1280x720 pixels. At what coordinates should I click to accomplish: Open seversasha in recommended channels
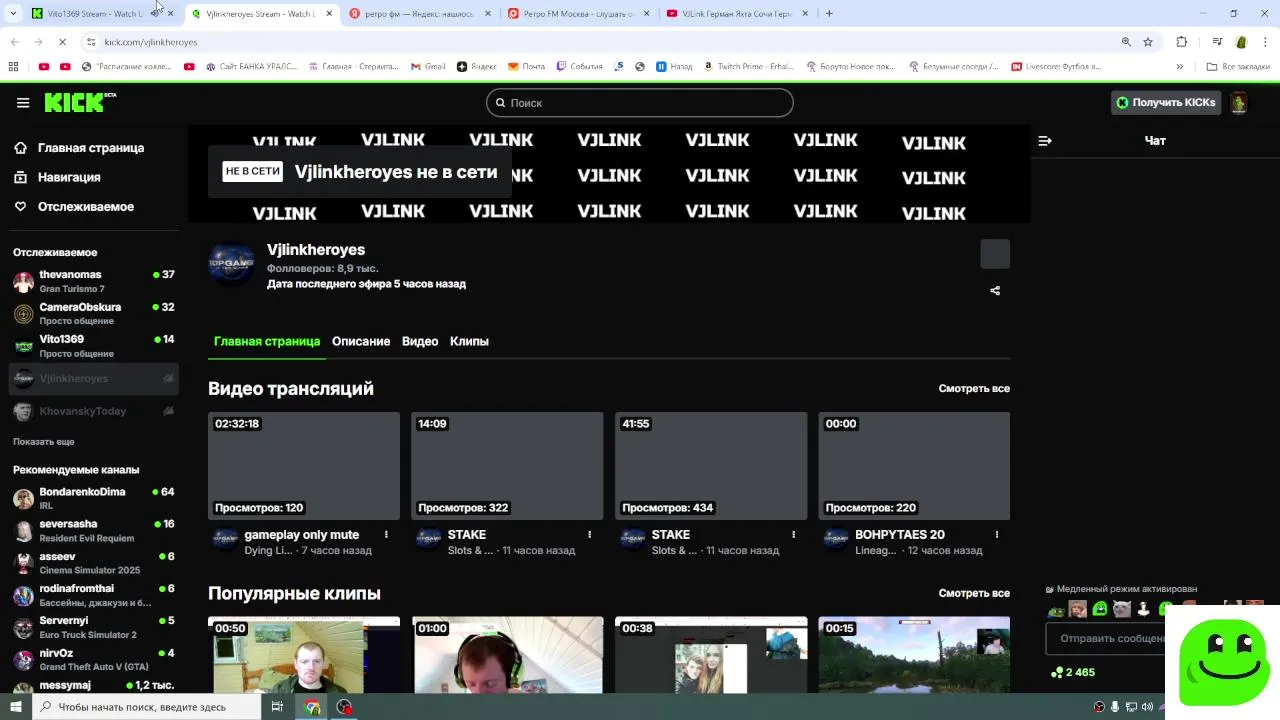(x=94, y=530)
